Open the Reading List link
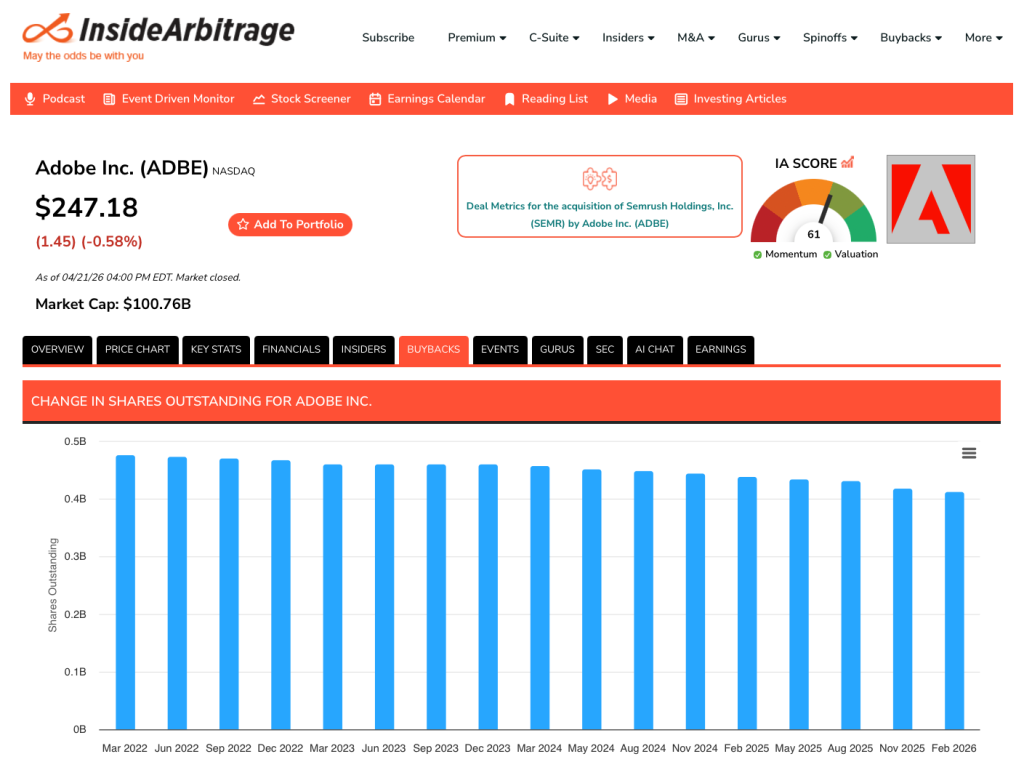 point(554,99)
